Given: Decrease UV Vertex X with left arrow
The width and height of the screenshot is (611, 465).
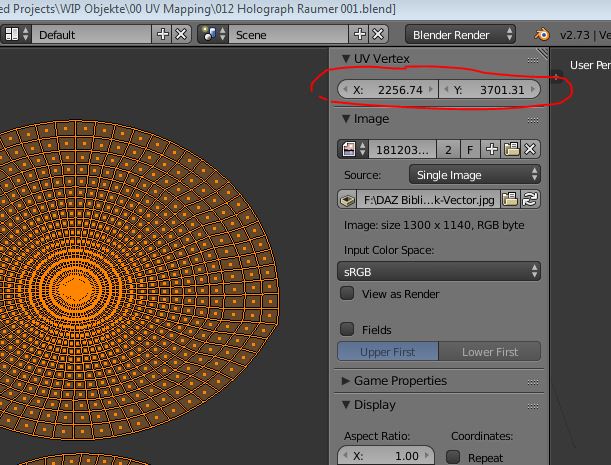Looking at the screenshot, I should (x=344, y=89).
